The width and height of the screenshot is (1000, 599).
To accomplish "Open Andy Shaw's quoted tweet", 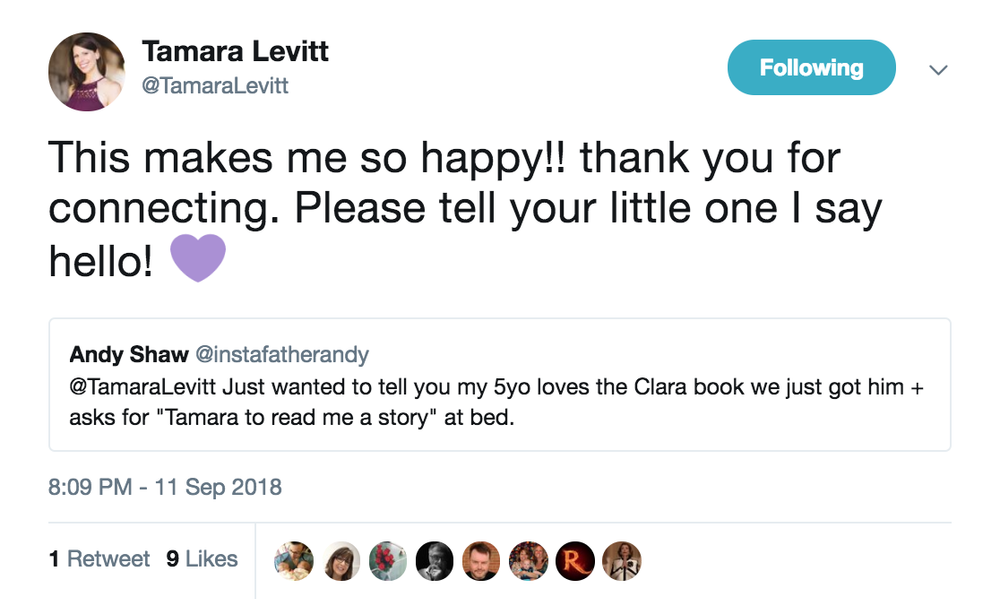I will click(499, 385).
